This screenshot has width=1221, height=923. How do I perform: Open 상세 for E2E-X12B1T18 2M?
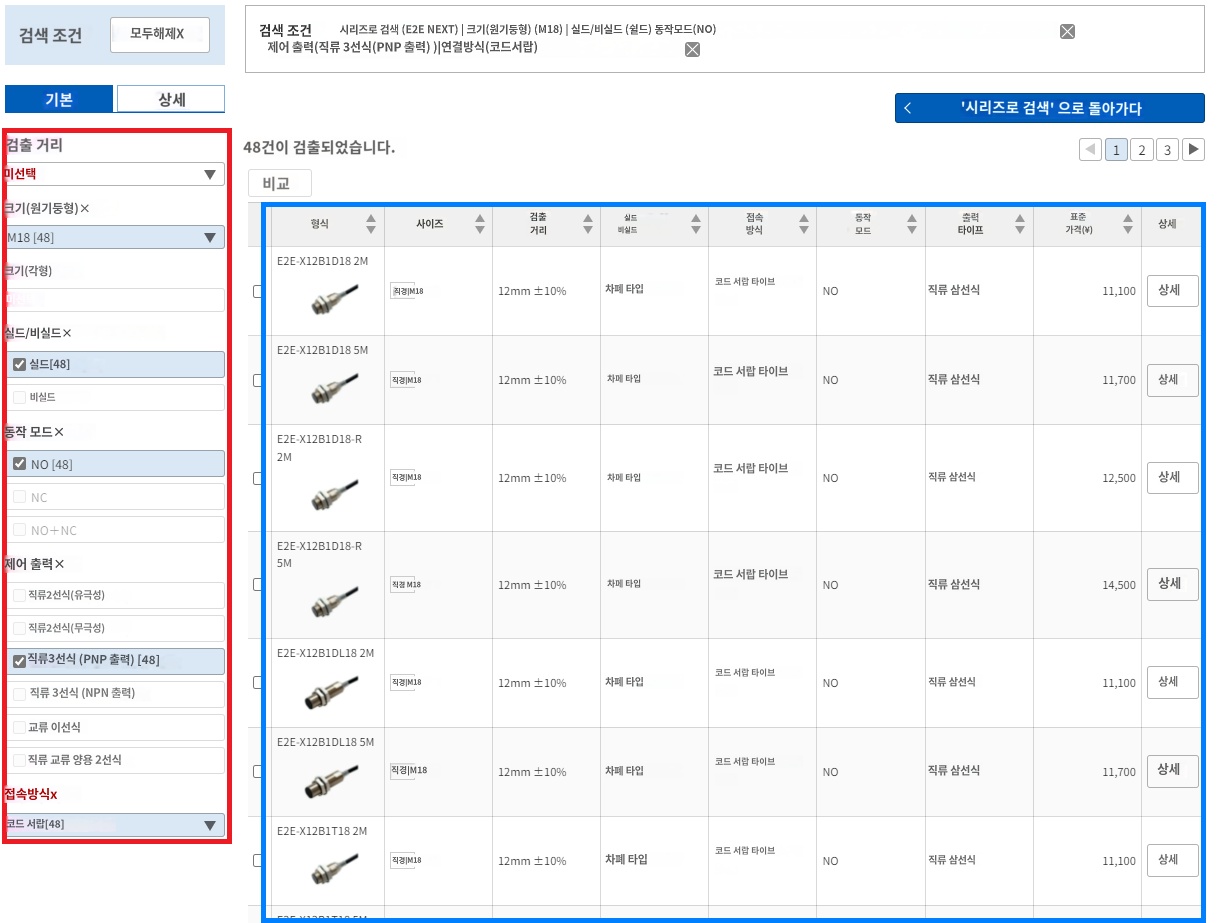(x=1172, y=859)
